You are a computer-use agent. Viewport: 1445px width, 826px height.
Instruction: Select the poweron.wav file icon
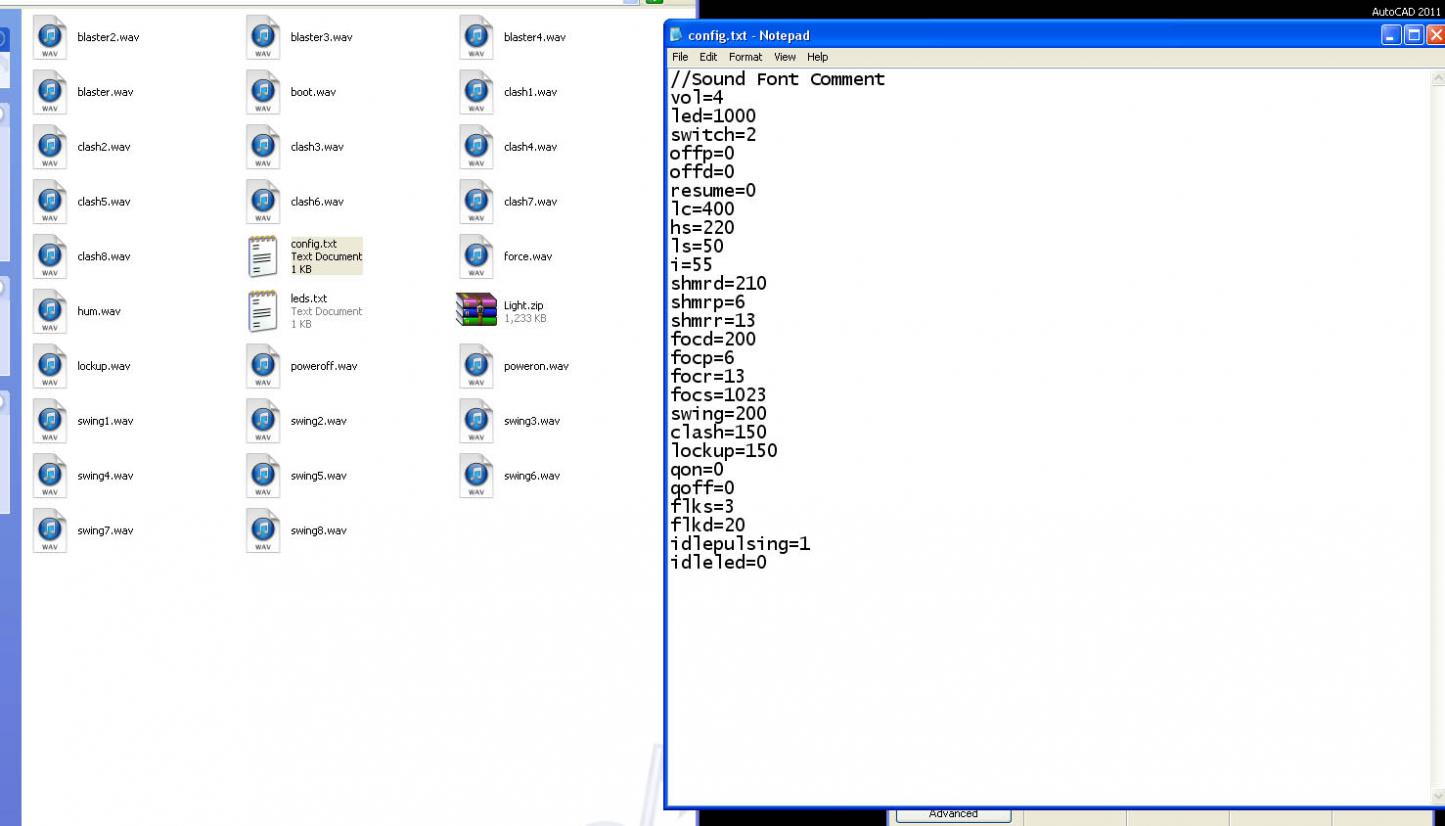[x=475, y=366]
